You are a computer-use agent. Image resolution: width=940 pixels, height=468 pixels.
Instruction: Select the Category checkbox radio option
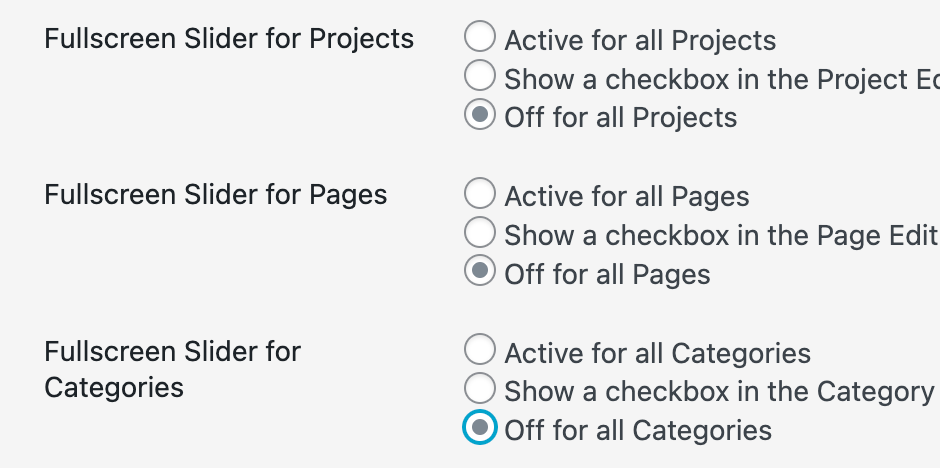tap(480, 389)
